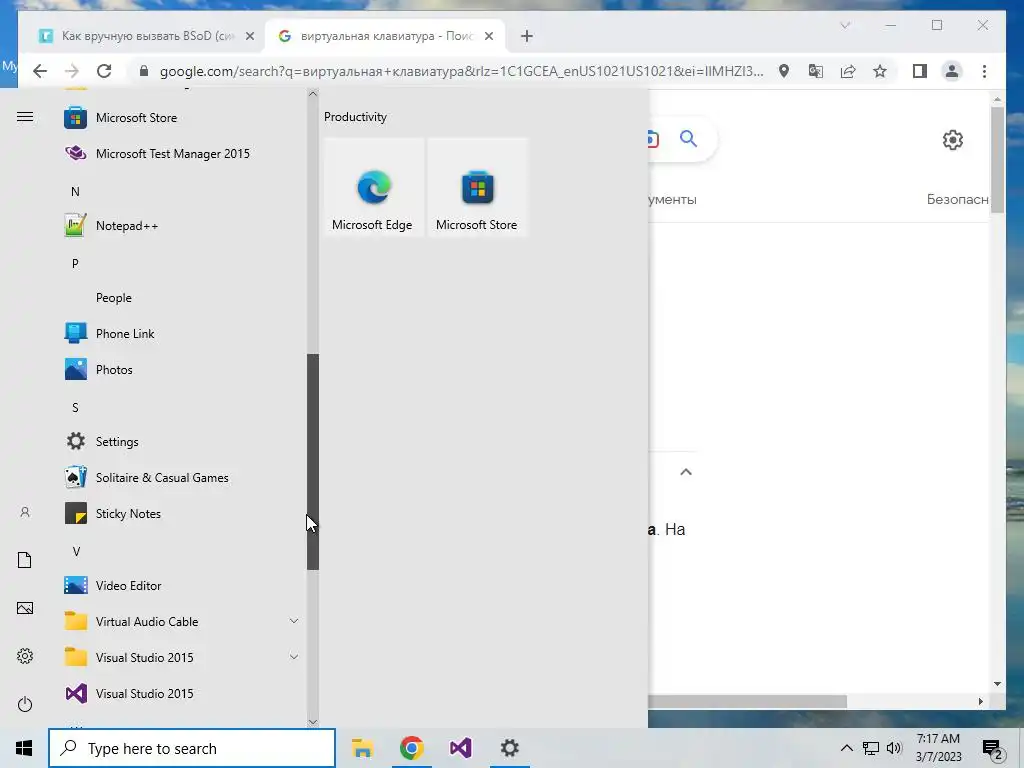The width and height of the screenshot is (1024, 768).
Task: Focus the taskbar search box
Action: (192, 748)
